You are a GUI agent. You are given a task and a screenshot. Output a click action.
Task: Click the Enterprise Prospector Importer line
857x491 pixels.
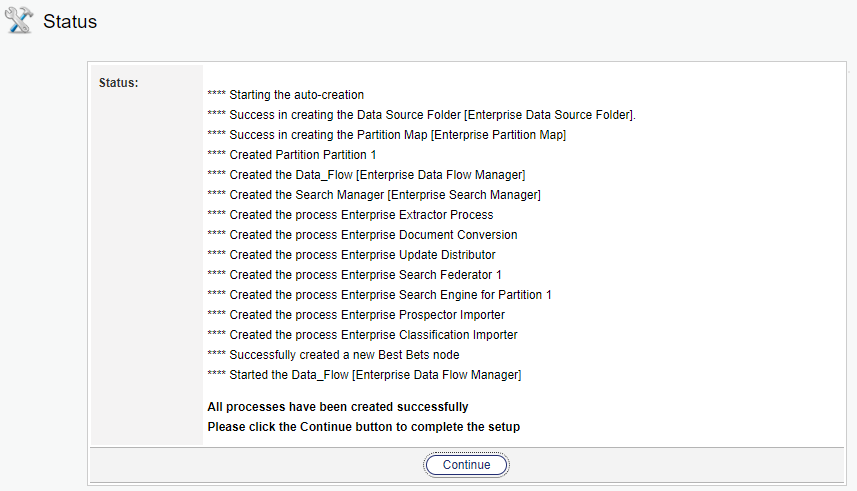pos(355,315)
